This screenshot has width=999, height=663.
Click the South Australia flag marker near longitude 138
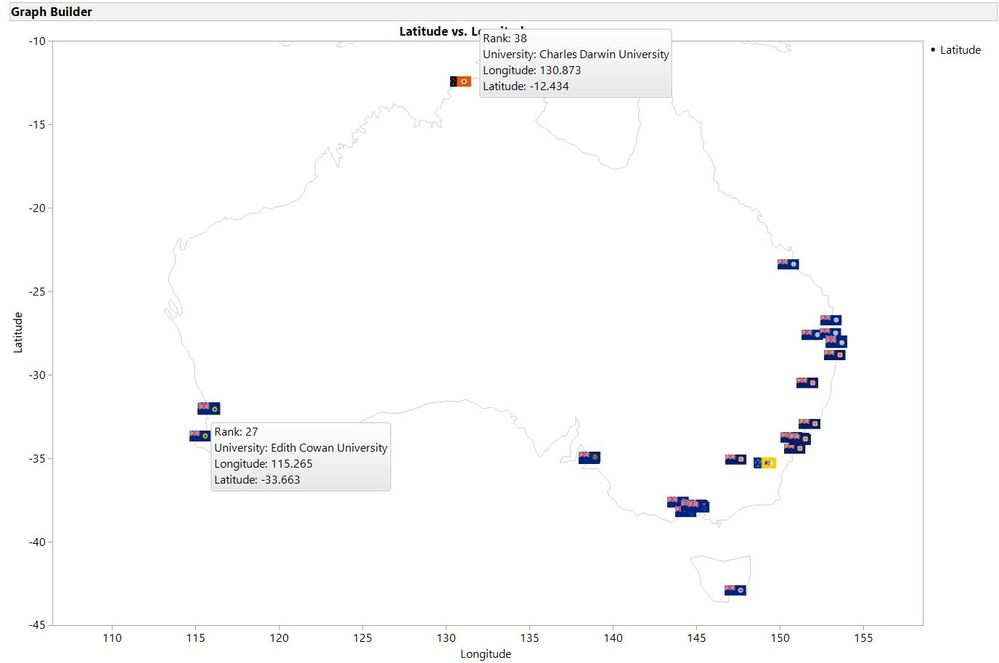point(589,457)
